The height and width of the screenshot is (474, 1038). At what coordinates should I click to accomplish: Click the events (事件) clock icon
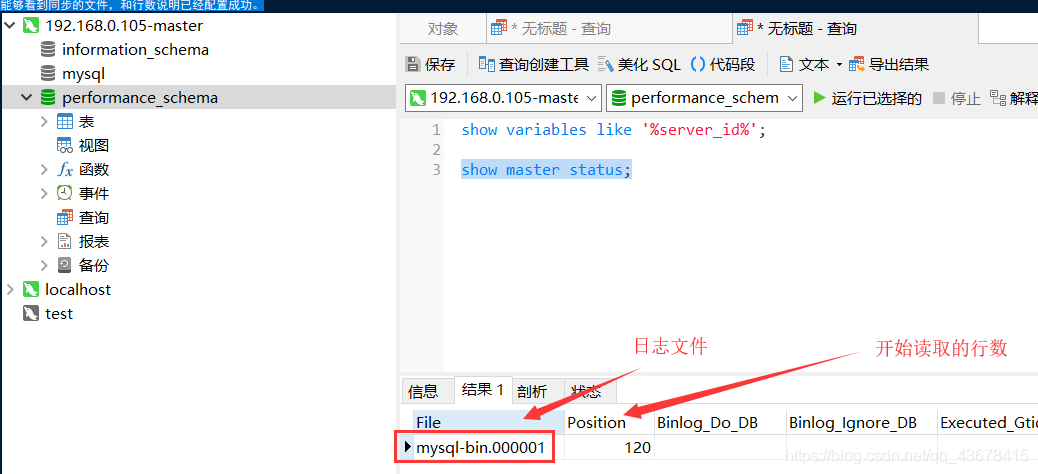coord(65,193)
